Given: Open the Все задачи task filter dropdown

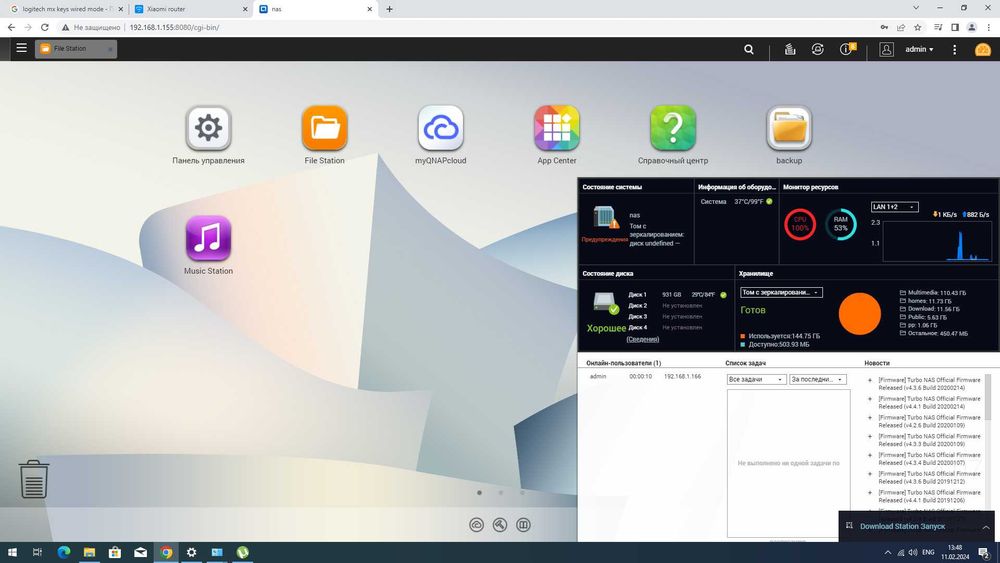Looking at the screenshot, I should [756, 379].
